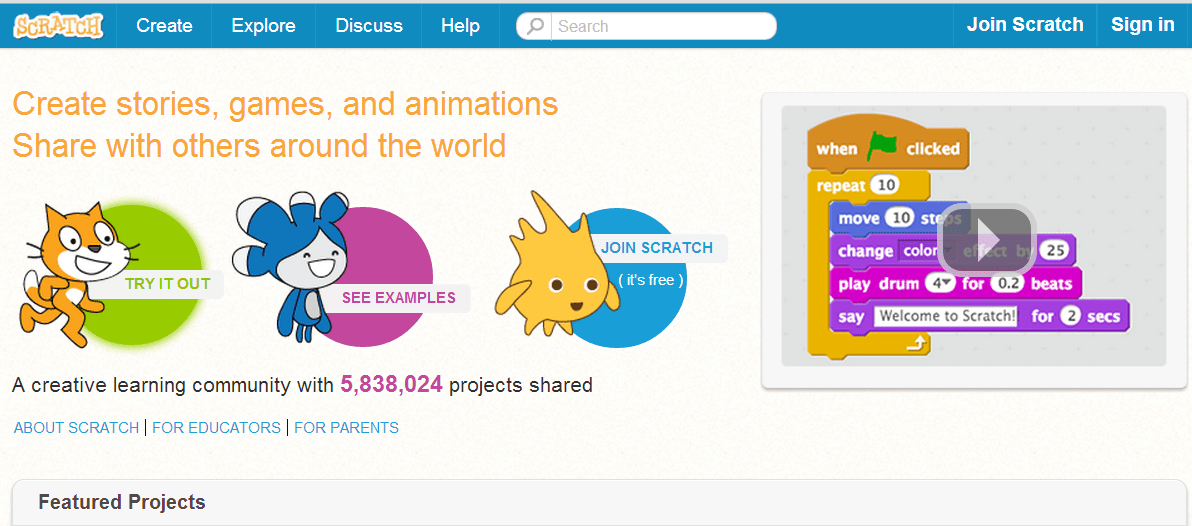Open the Create menu item

tap(164, 26)
